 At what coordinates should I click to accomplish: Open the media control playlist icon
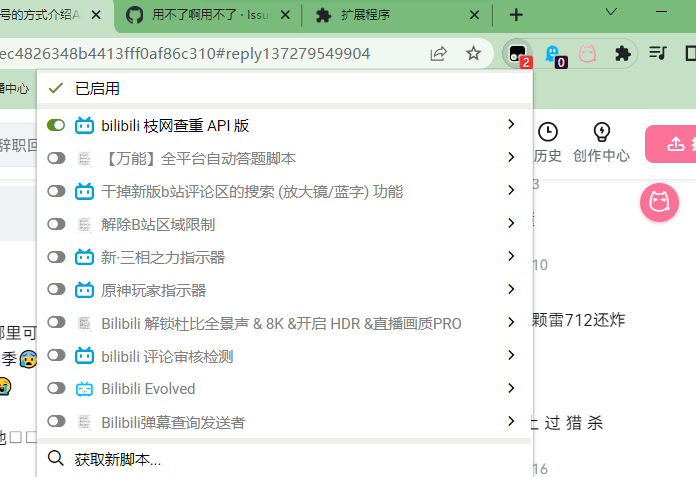(657, 53)
